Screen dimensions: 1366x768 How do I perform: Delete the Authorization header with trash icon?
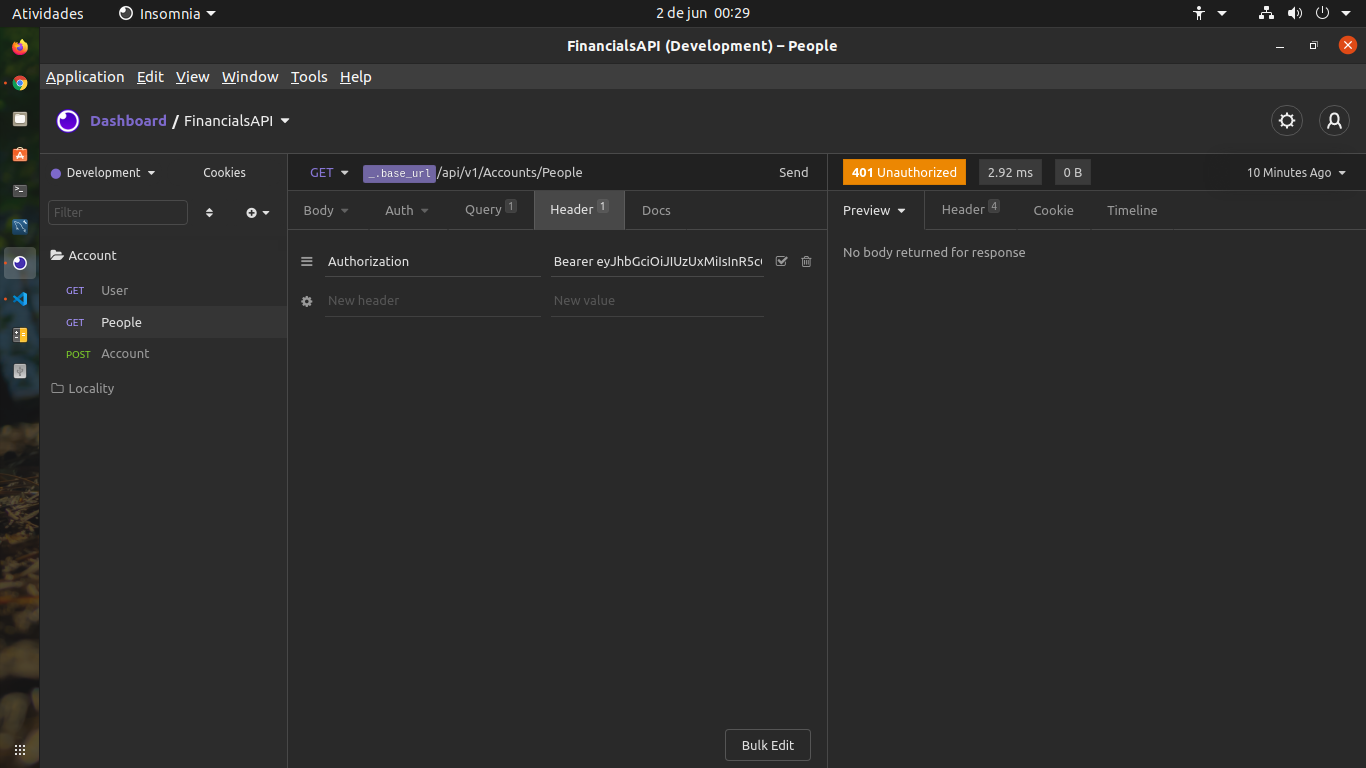pyautogui.click(x=807, y=261)
